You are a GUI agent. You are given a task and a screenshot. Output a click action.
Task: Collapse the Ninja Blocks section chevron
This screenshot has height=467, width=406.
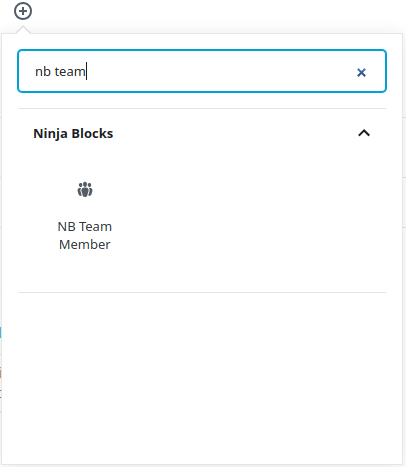pos(364,133)
